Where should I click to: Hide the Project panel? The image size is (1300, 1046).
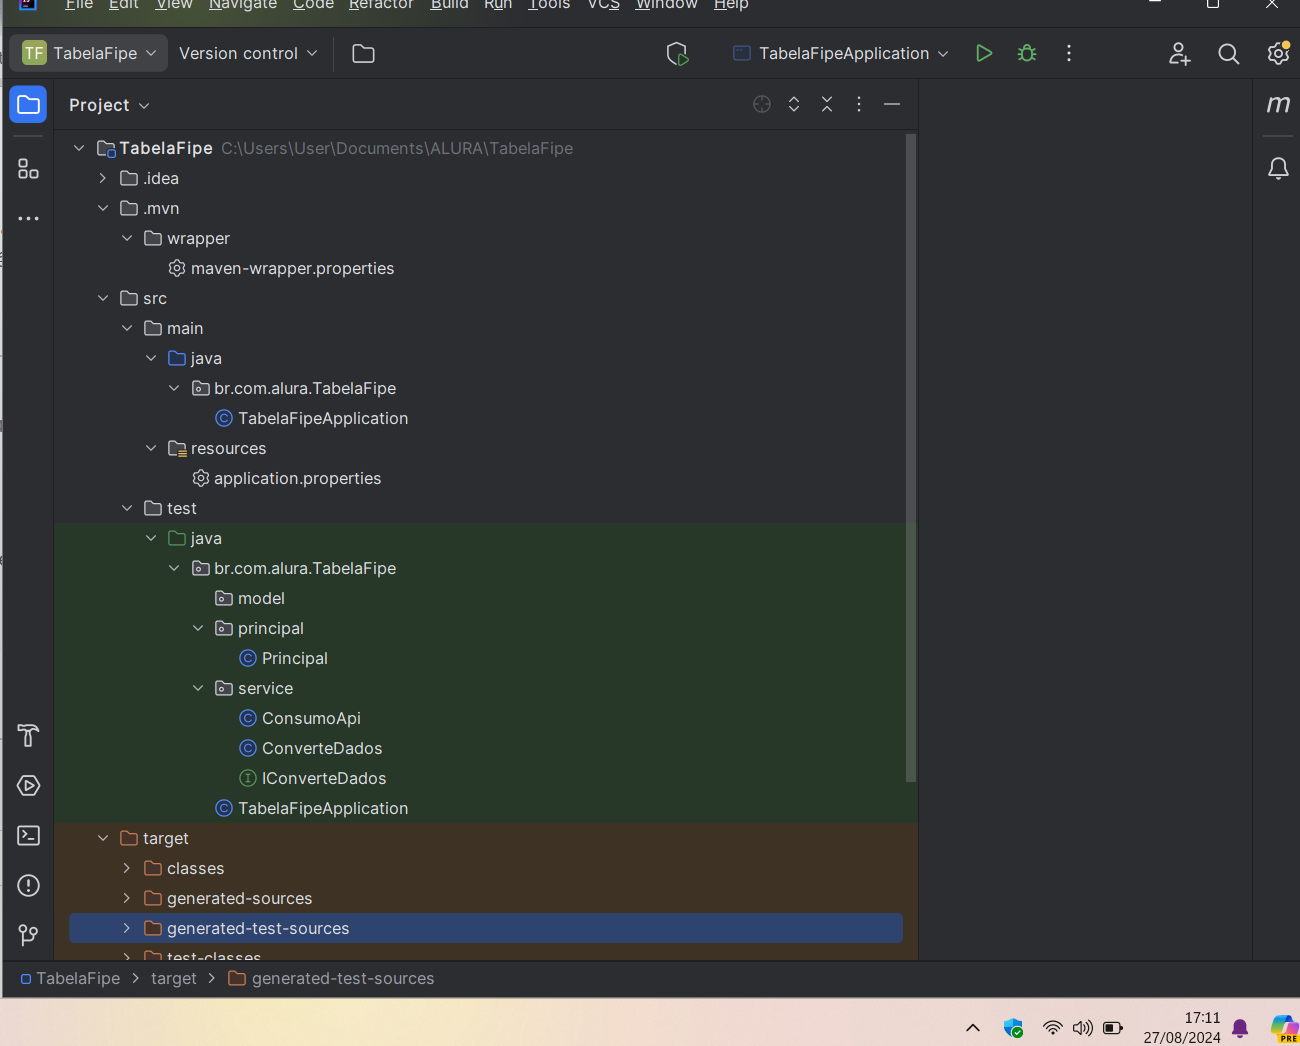[x=892, y=104]
